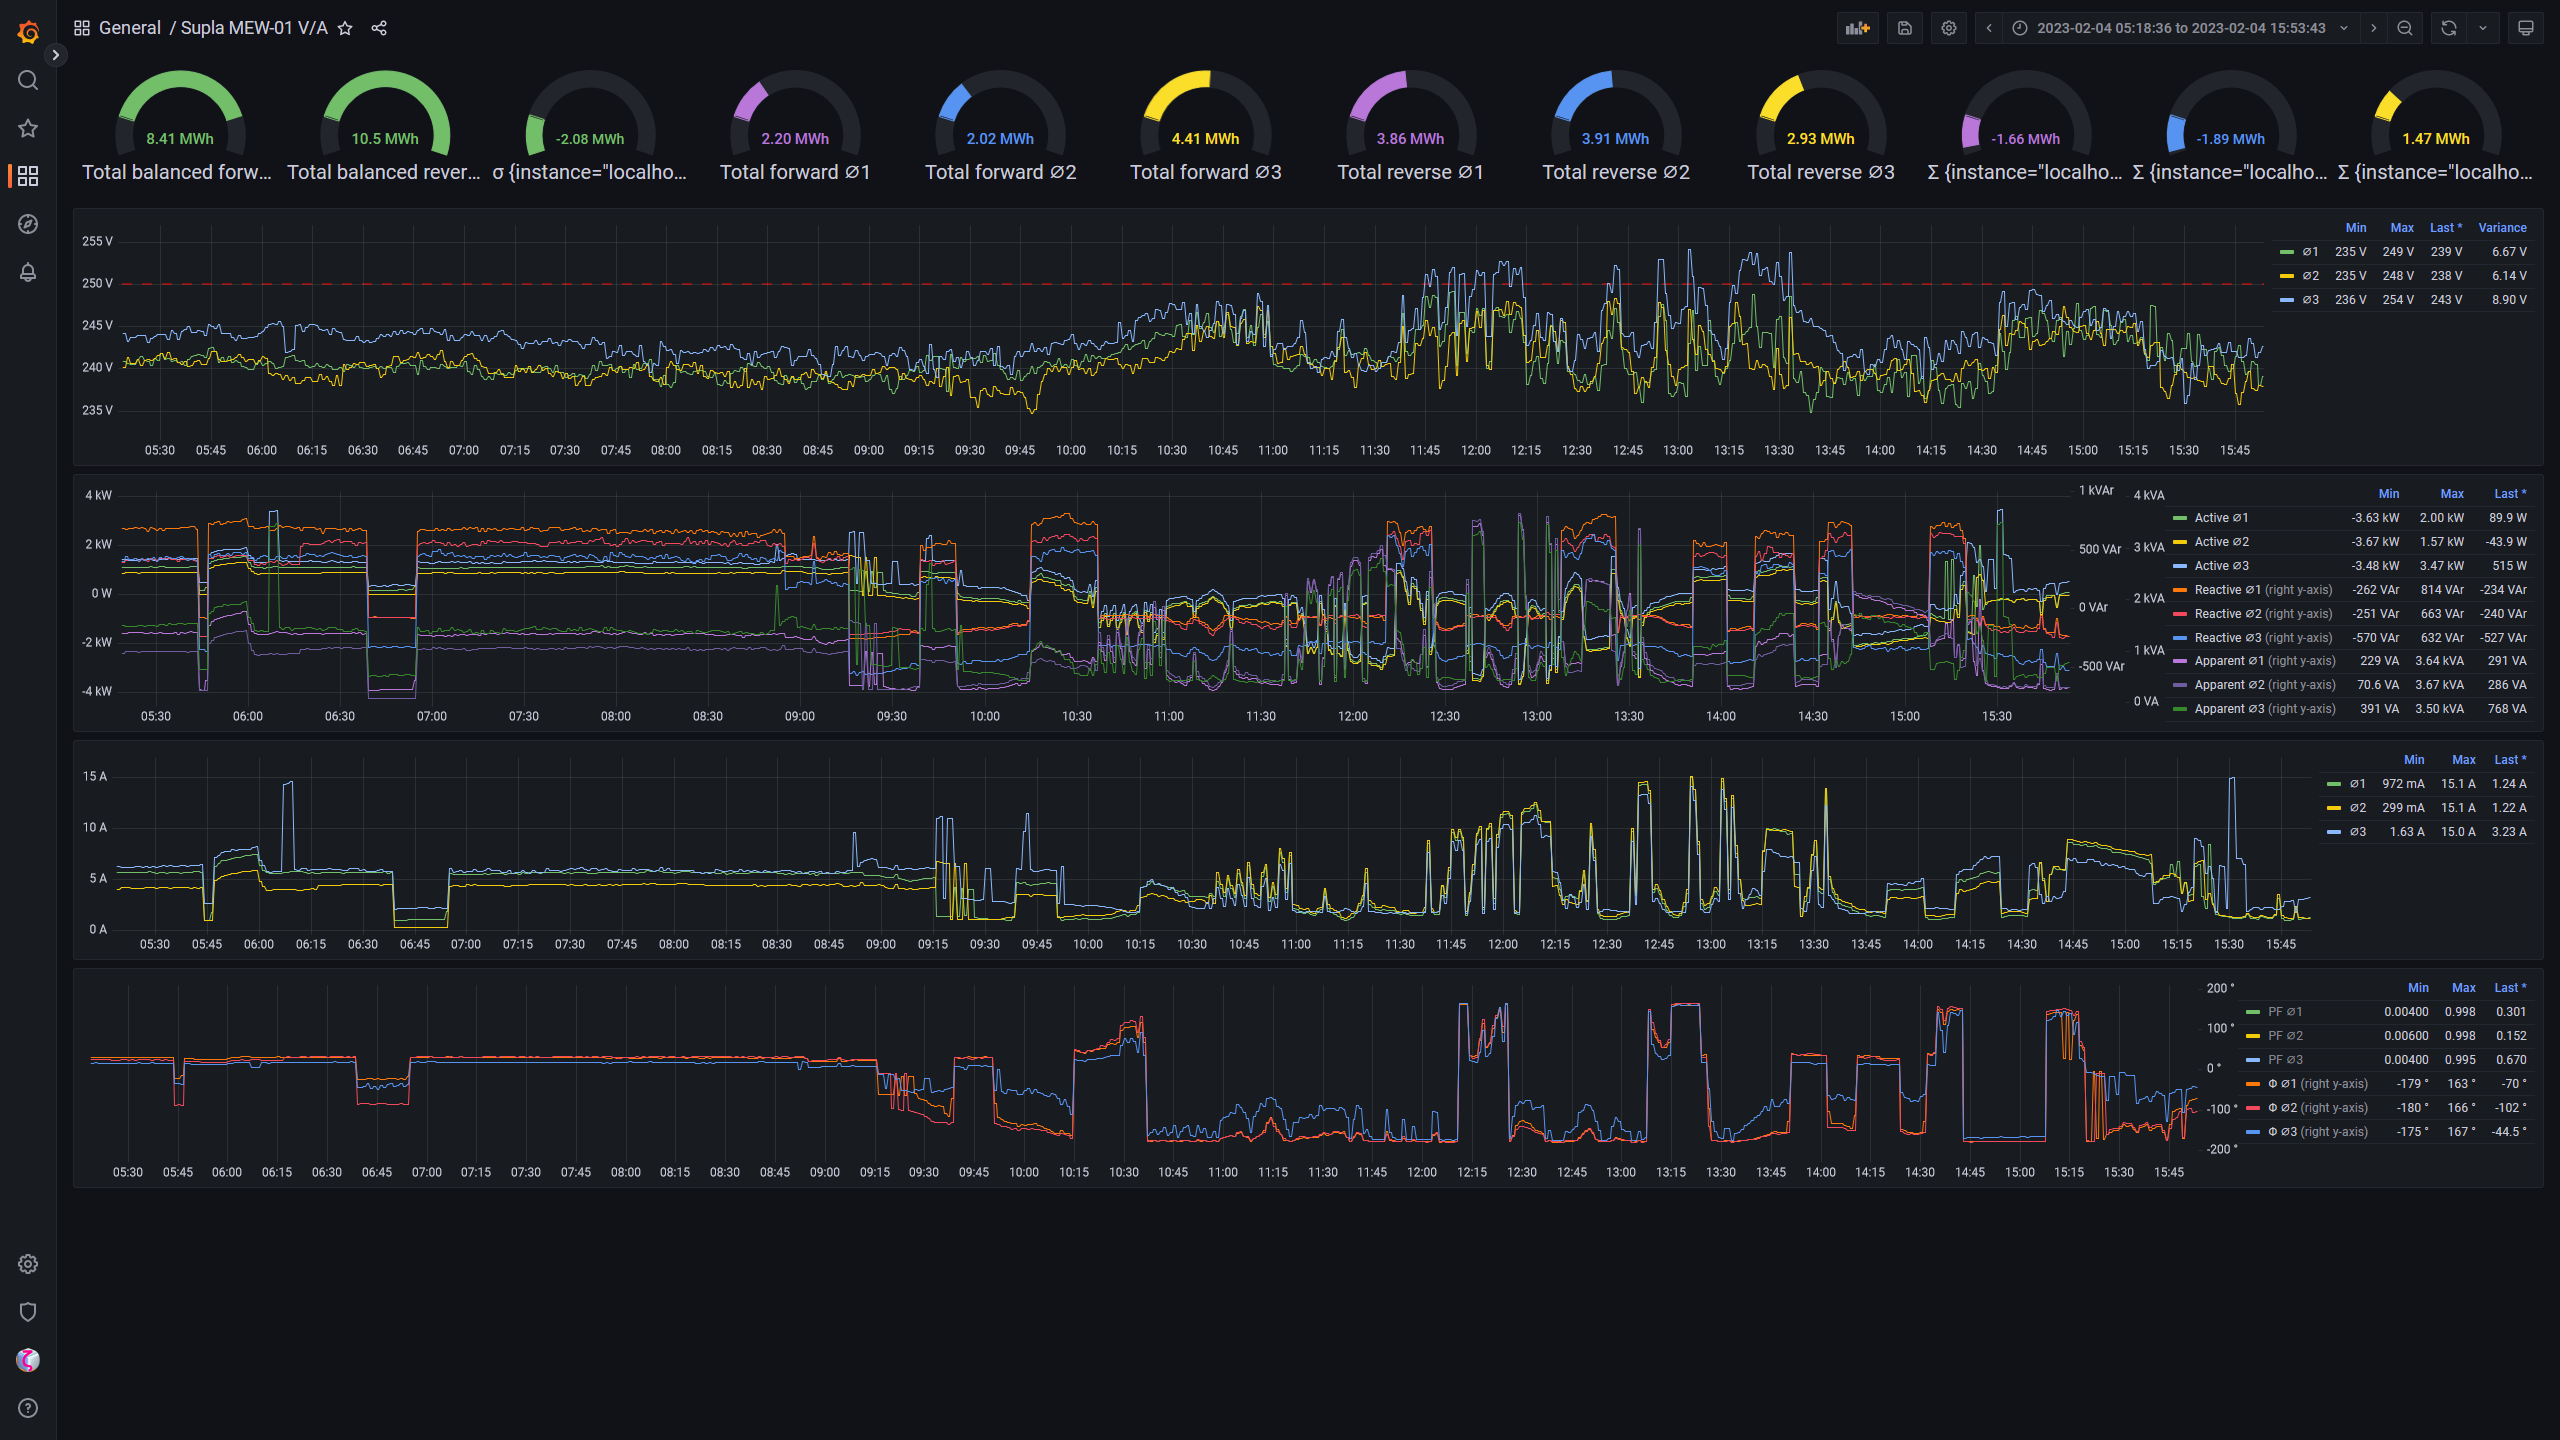This screenshot has height=1440, width=2560.
Task: Open the Starred dashboards sidebar icon
Action: click(x=28, y=128)
